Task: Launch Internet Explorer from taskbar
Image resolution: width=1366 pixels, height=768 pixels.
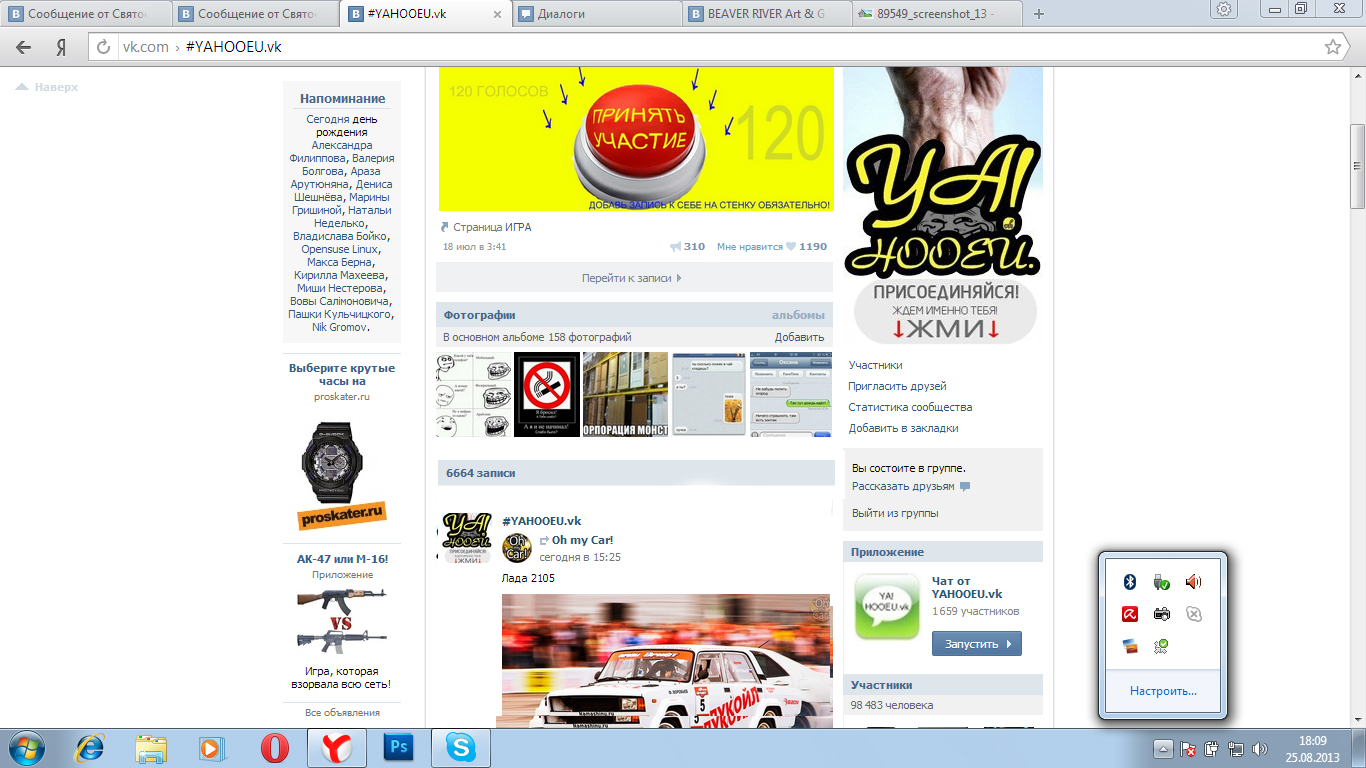Action: tap(91, 748)
